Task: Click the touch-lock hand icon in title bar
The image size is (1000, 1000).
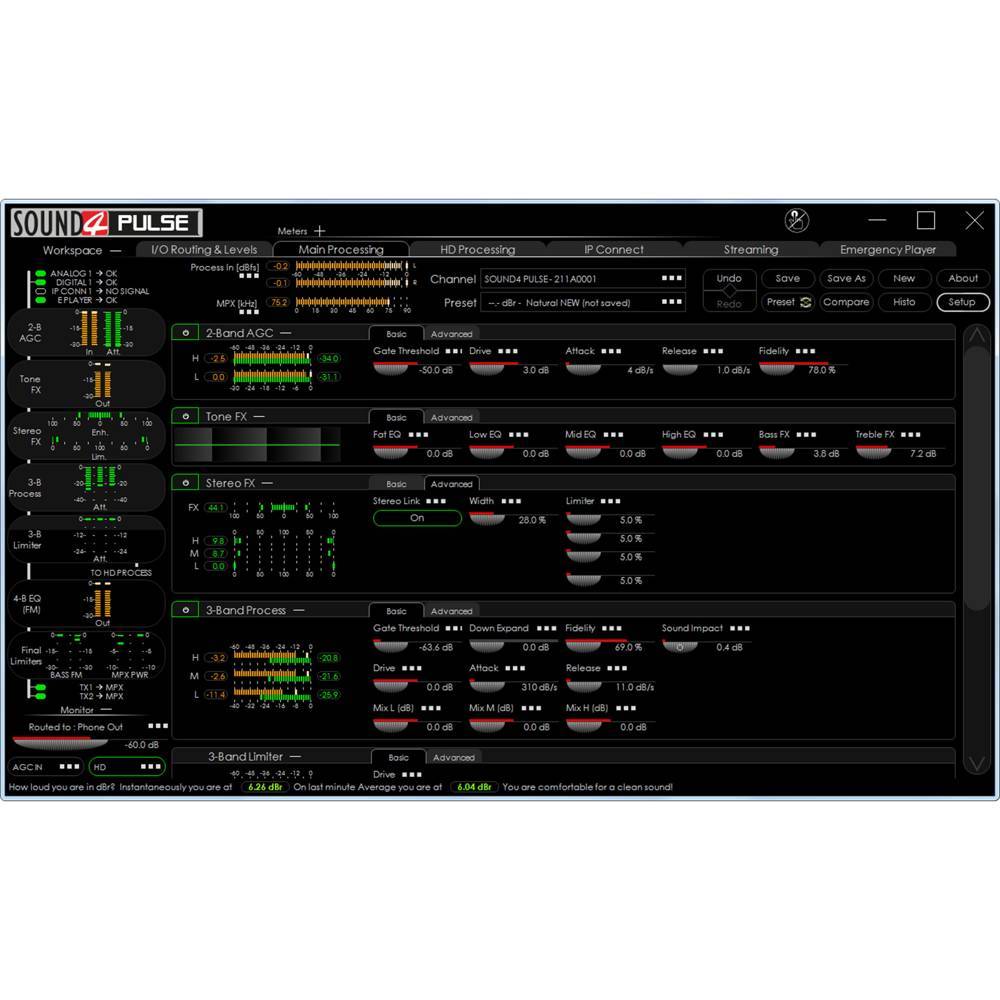Action: 797,221
